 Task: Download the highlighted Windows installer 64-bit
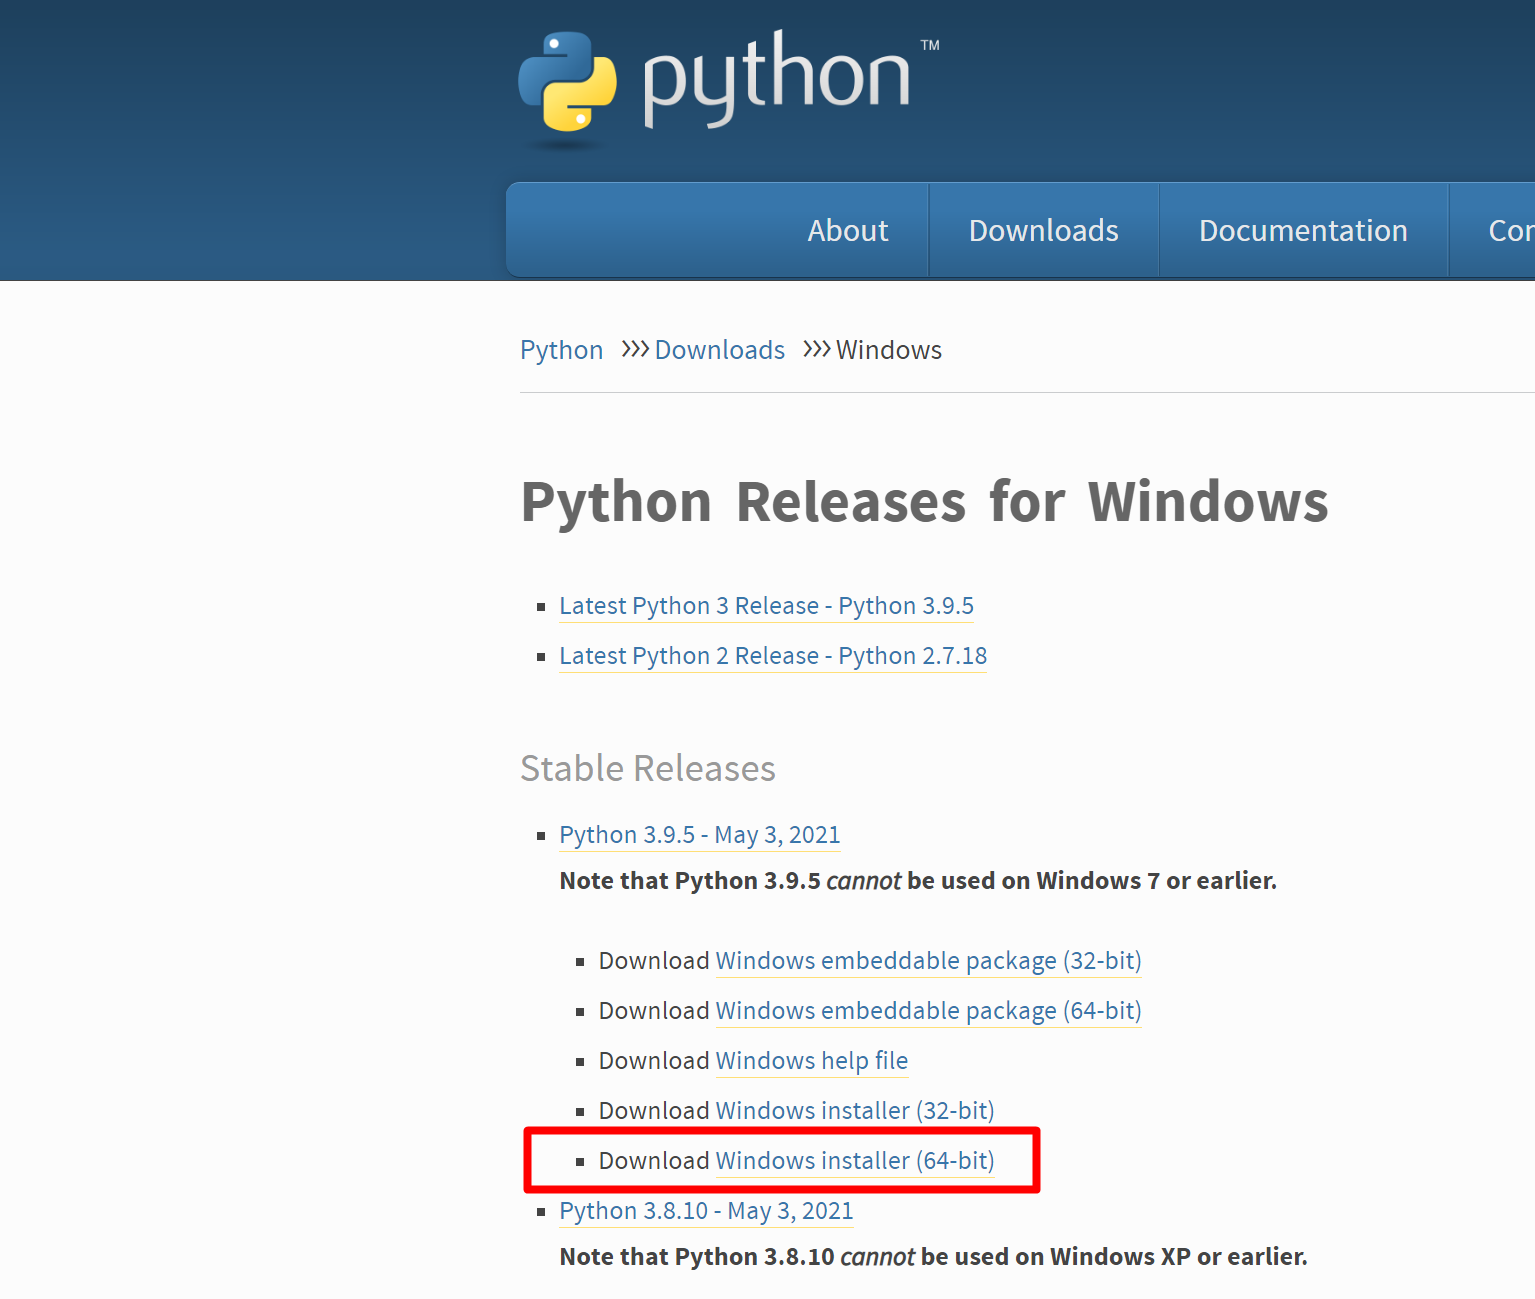(854, 1161)
